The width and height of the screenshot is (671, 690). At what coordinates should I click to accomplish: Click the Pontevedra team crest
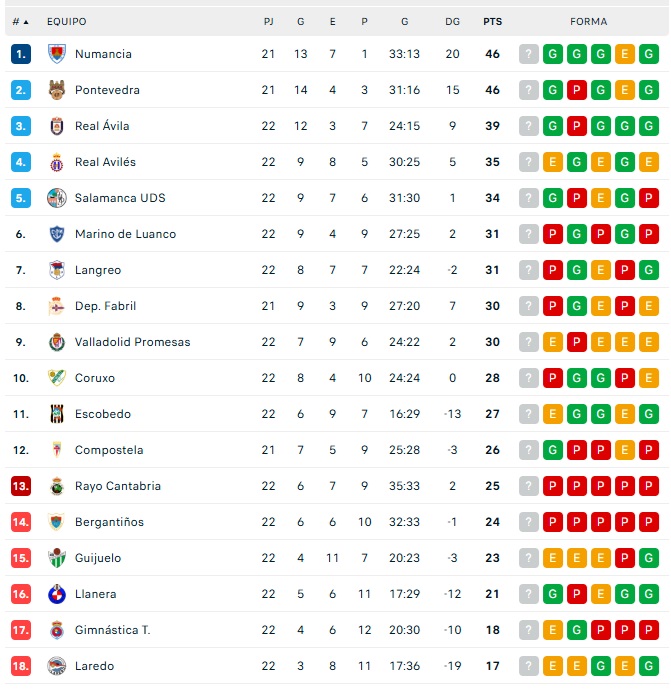[x=57, y=90]
